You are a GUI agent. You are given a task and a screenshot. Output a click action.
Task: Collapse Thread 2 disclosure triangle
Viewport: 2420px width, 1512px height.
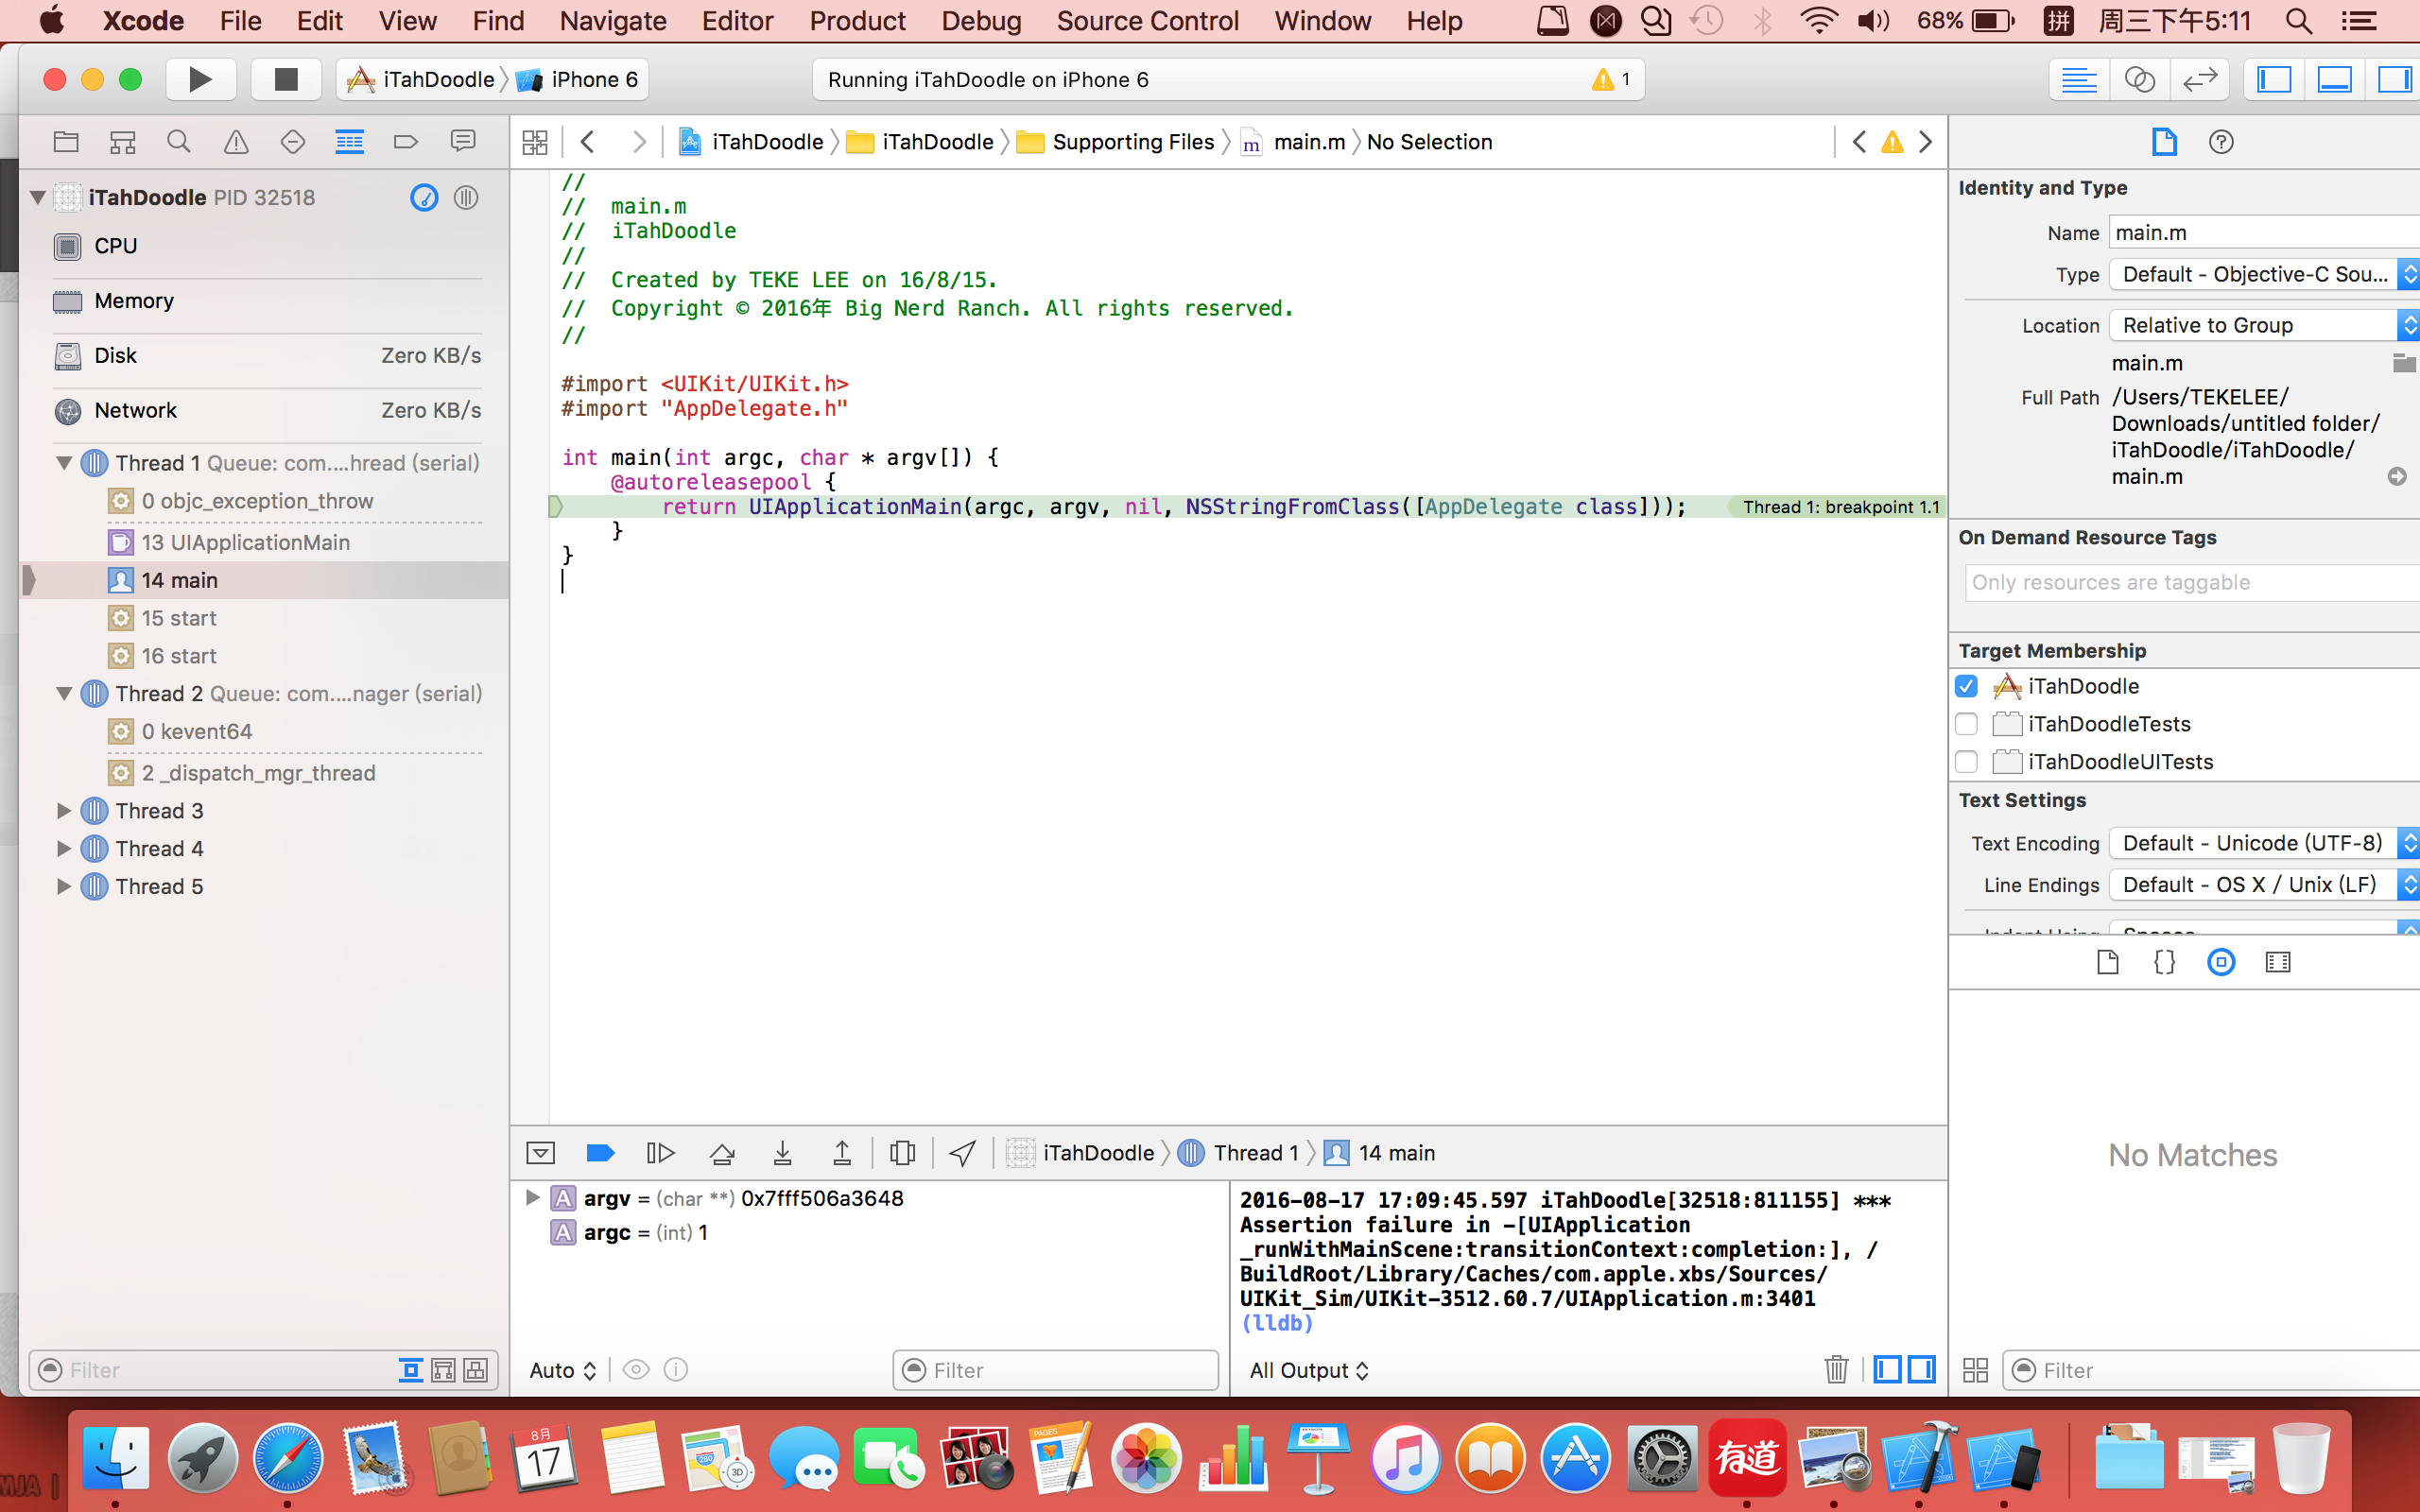[x=64, y=693]
